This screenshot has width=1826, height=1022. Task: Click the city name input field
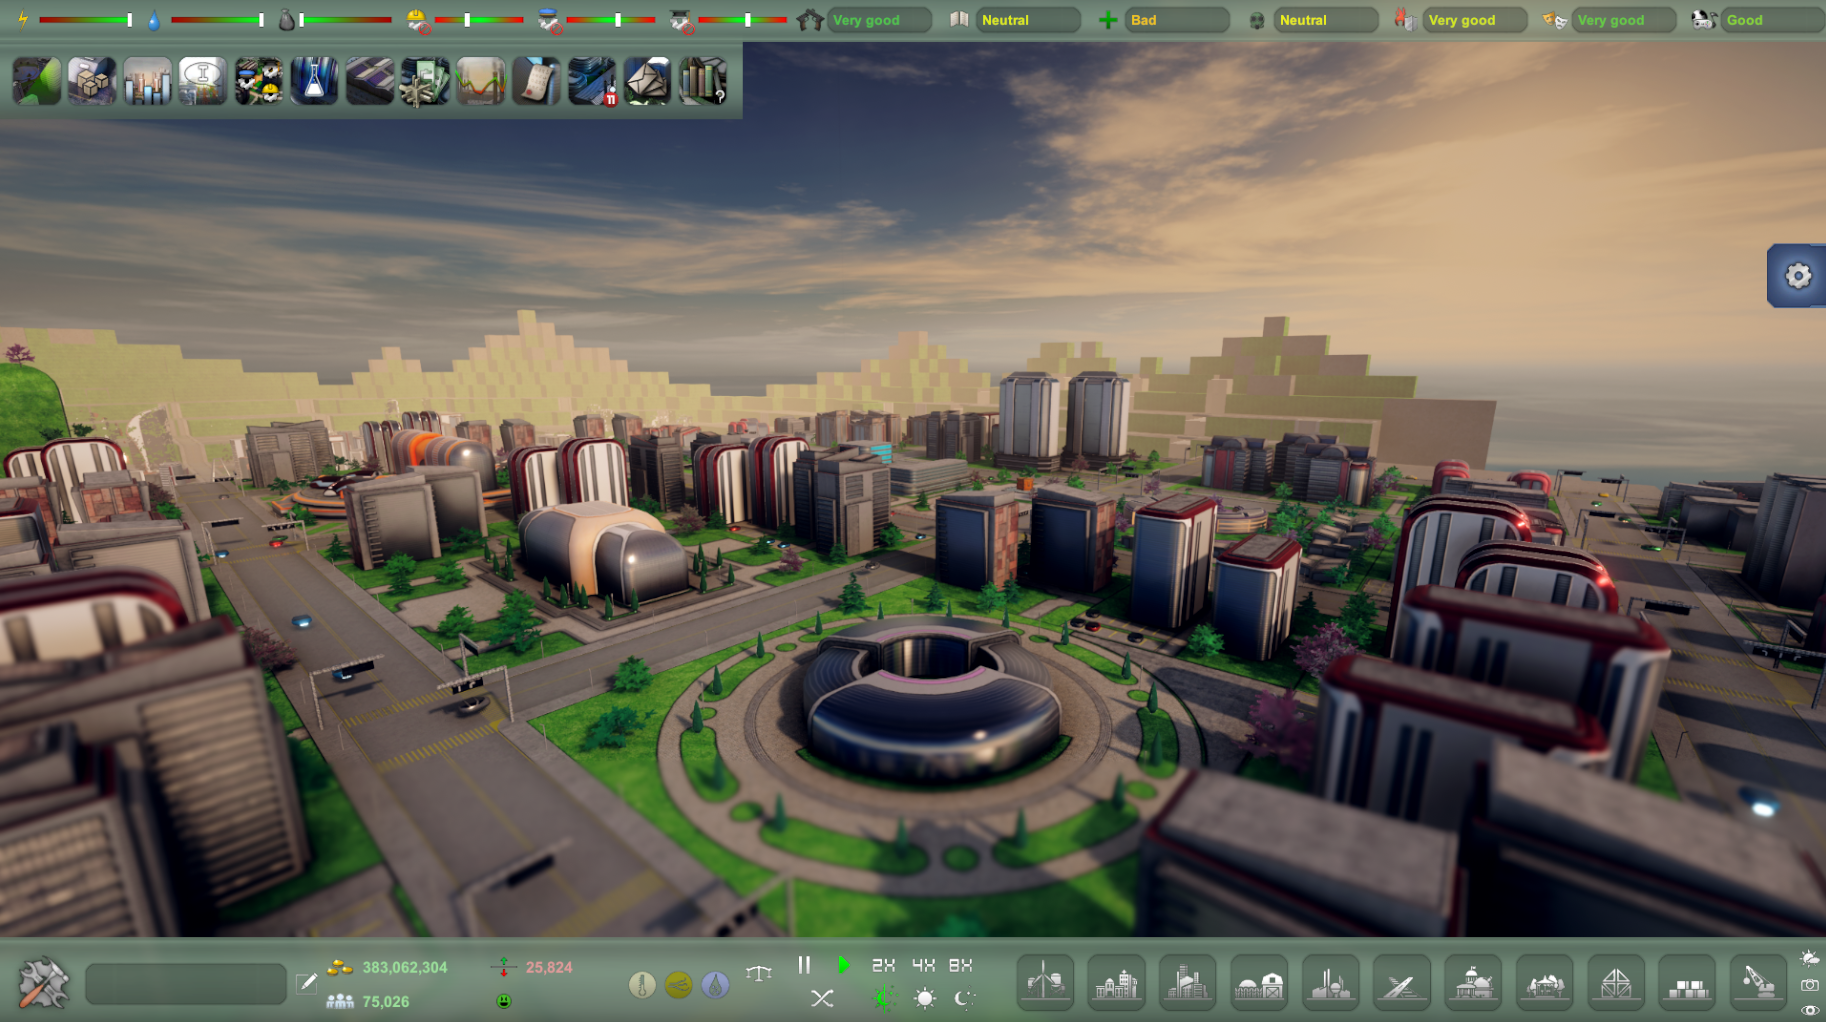(186, 984)
